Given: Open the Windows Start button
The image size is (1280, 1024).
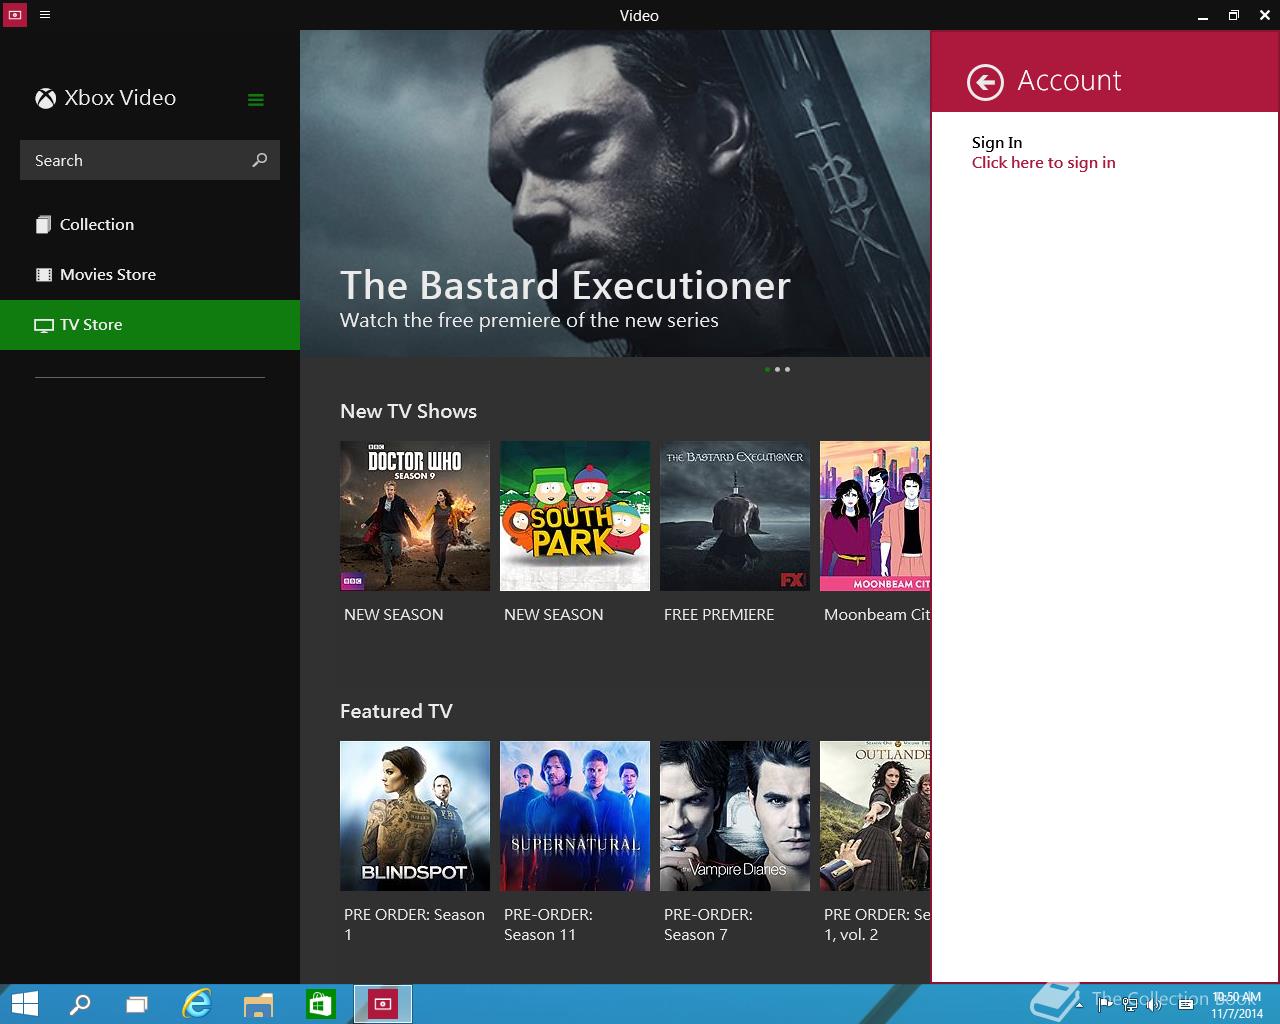Looking at the screenshot, I should coord(24,1004).
